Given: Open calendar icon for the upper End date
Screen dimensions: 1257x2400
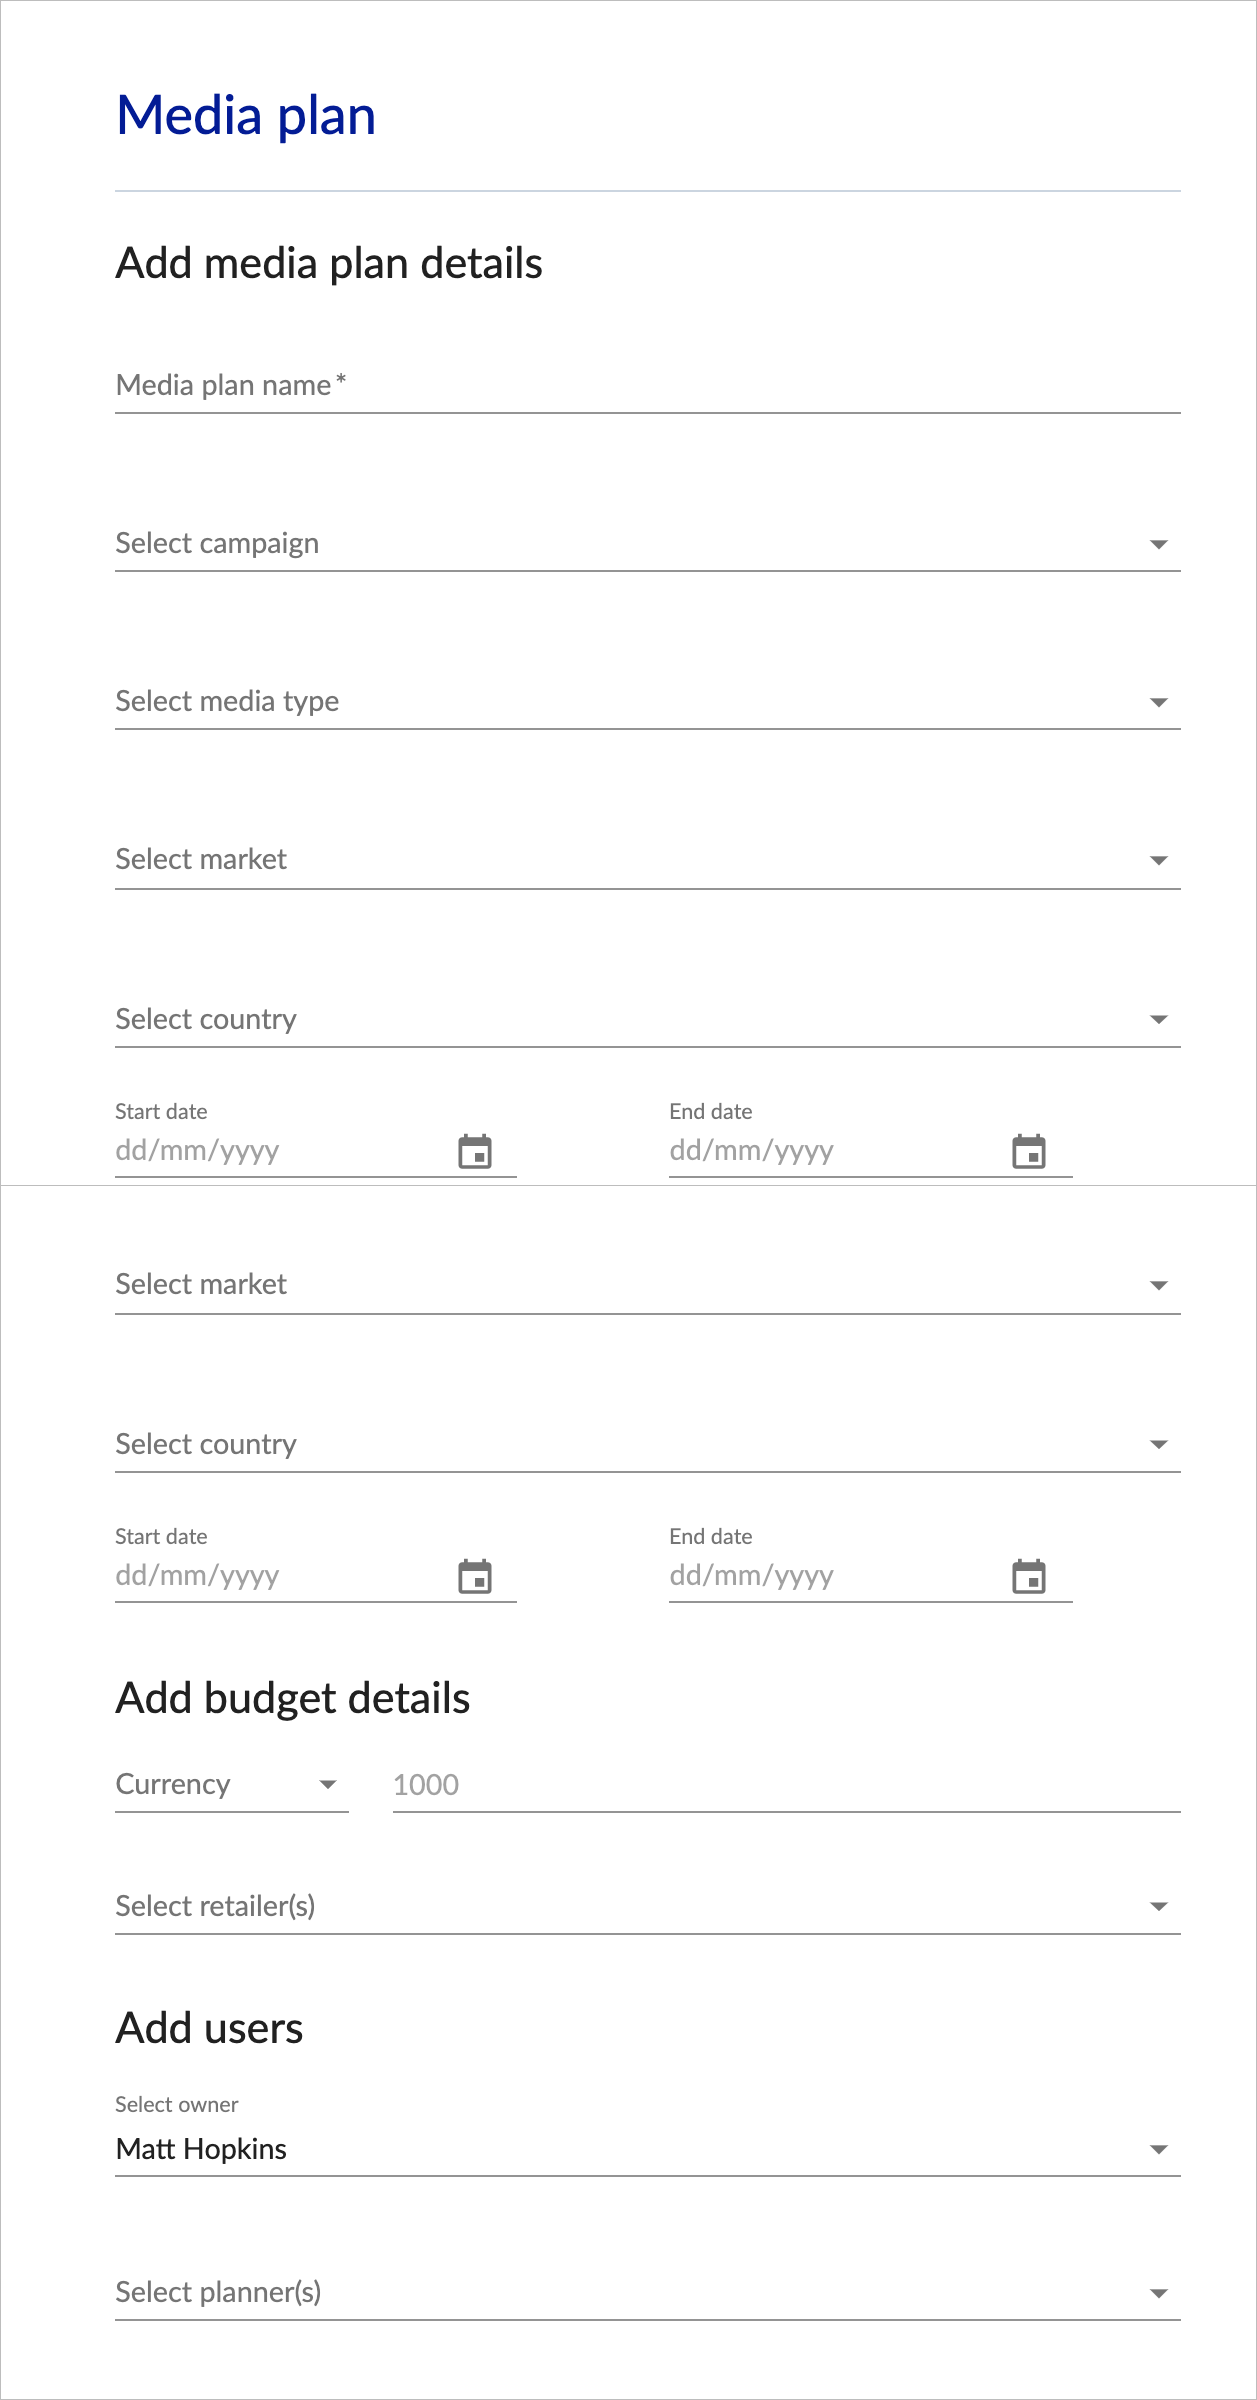Looking at the screenshot, I should (x=1029, y=1151).
